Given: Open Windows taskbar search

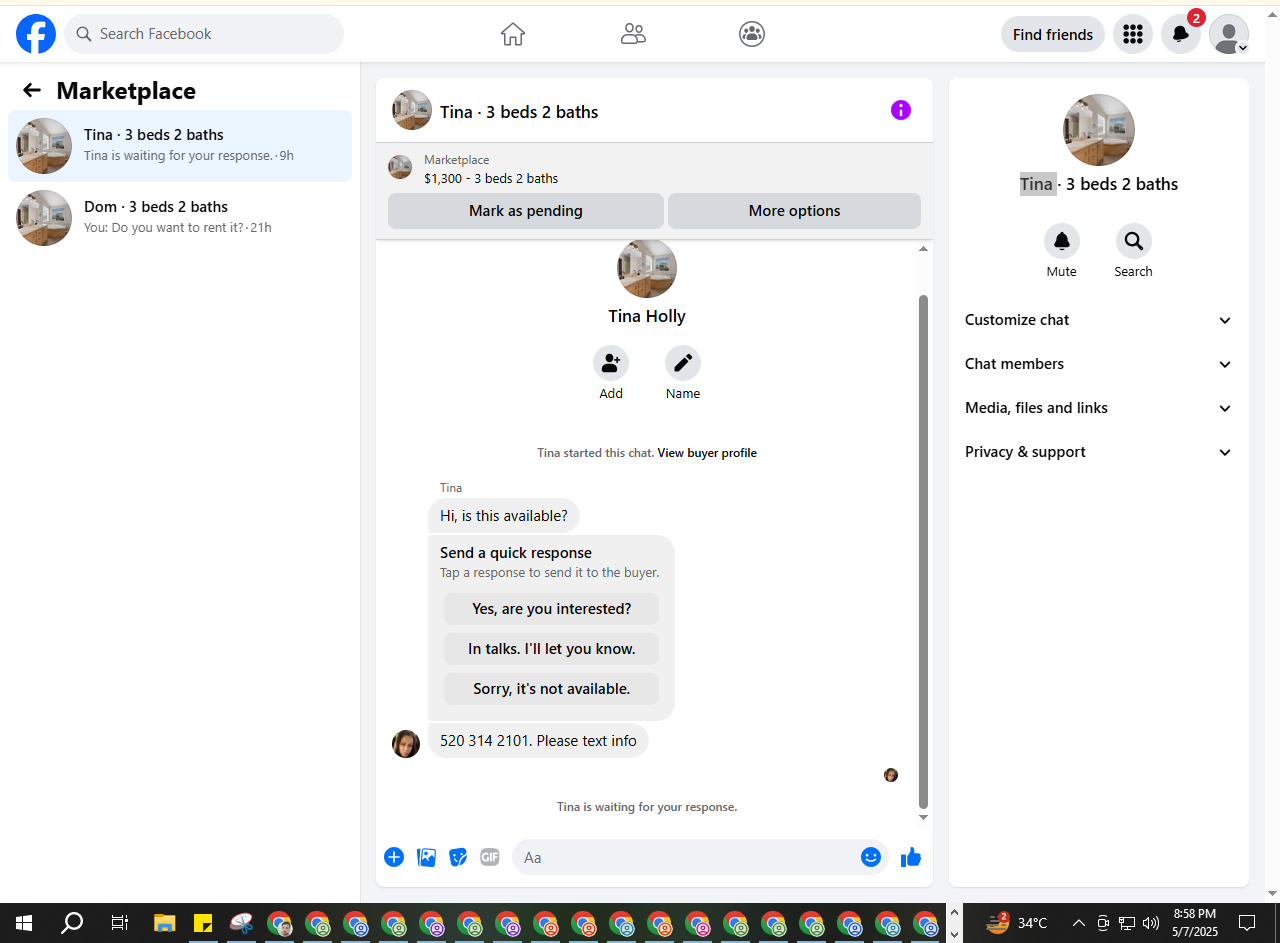Looking at the screenshot, I should tap(72, 923).
